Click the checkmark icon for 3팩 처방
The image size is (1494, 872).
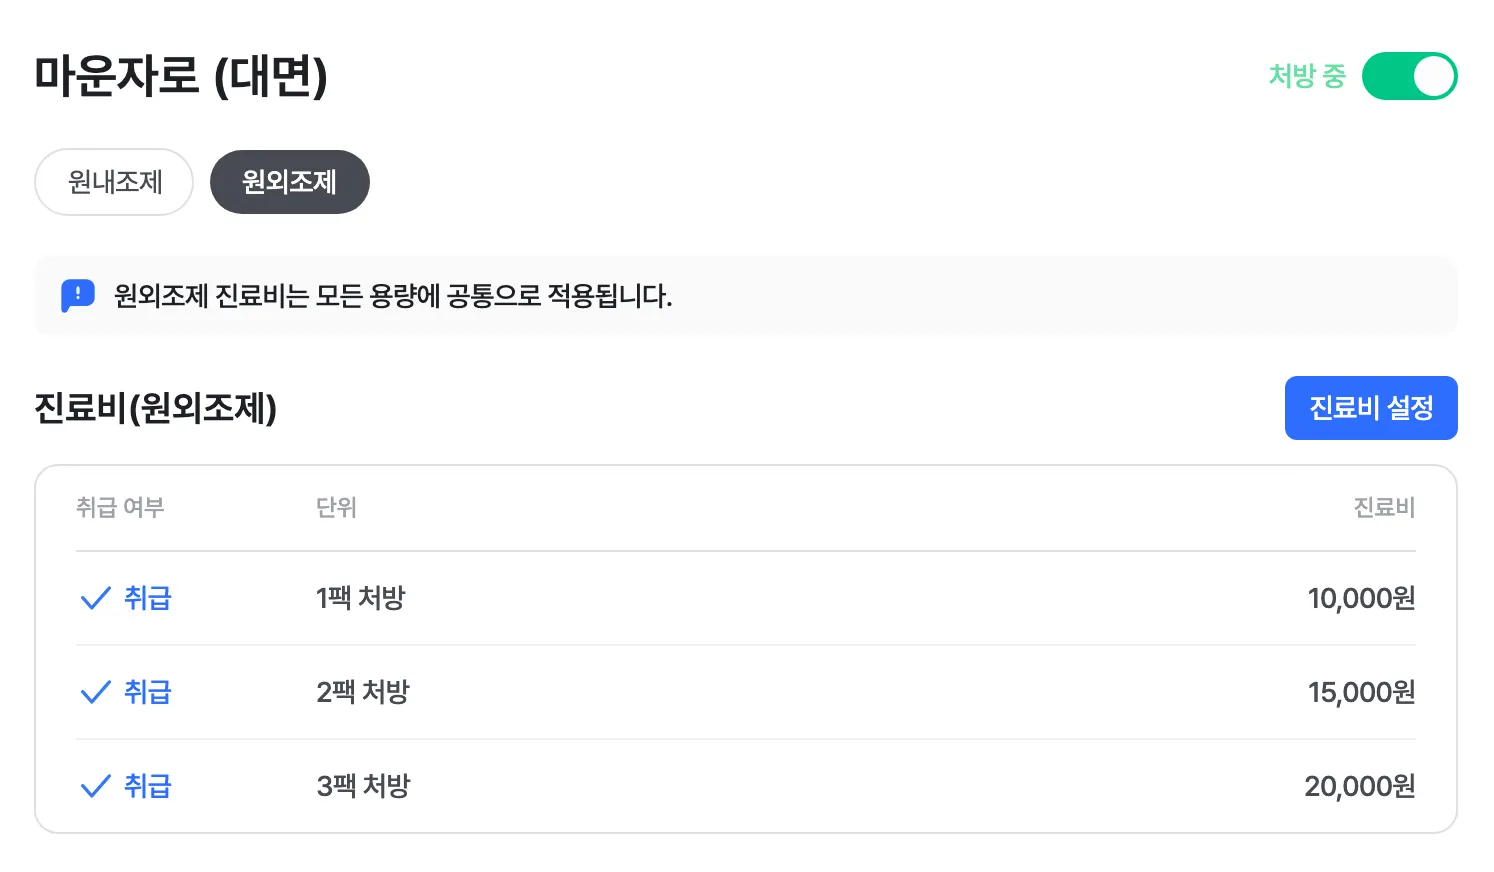(95, 786)
